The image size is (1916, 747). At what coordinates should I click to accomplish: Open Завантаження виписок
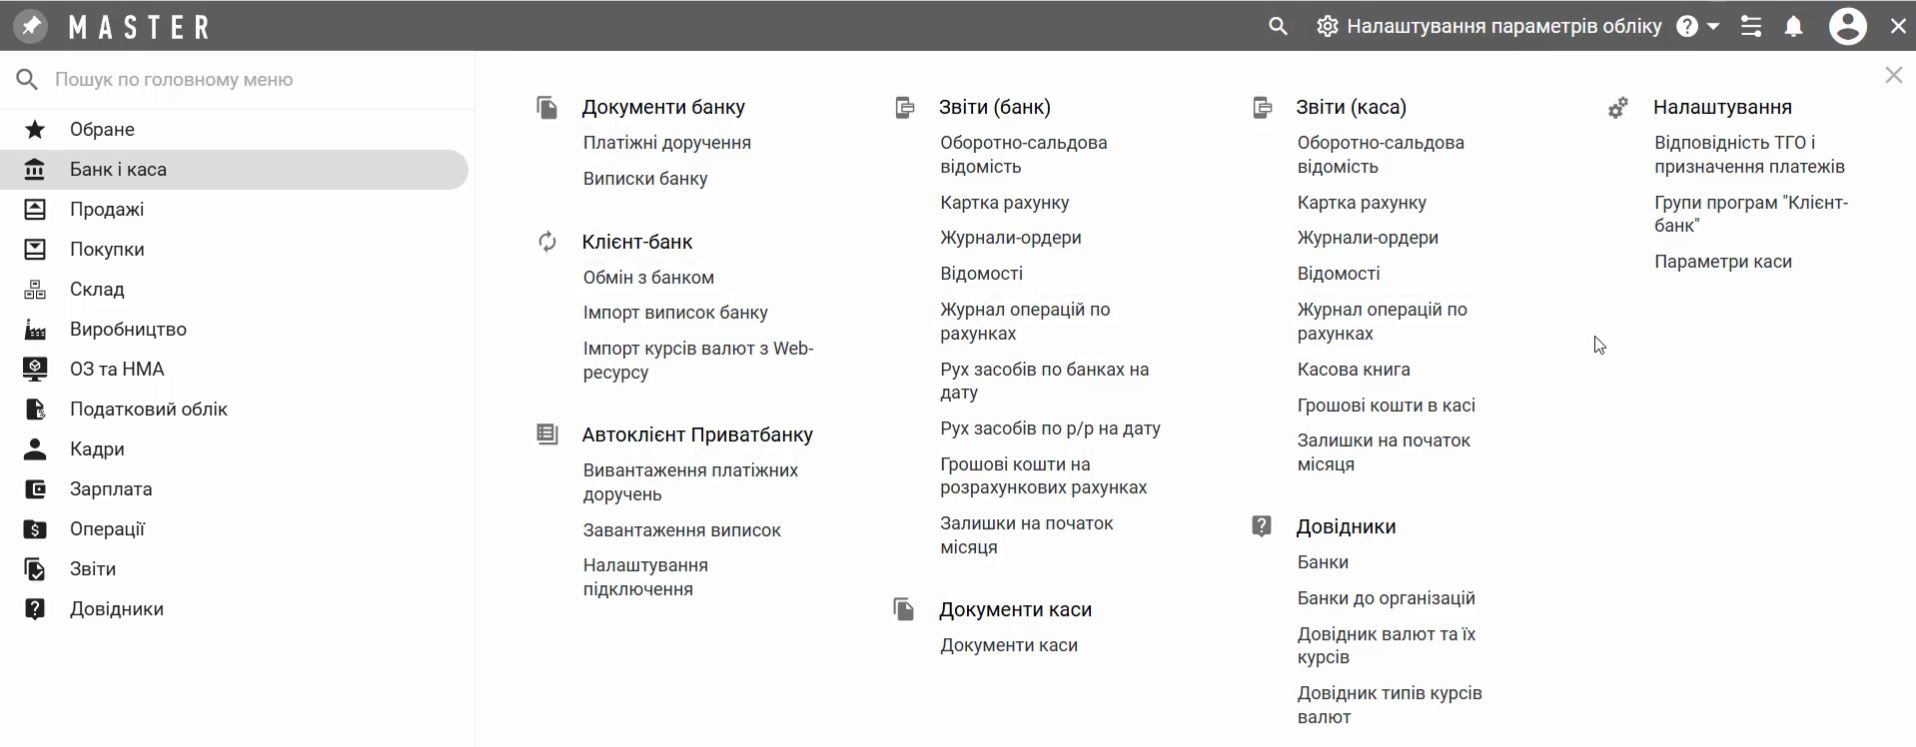(x=682, y=530)
